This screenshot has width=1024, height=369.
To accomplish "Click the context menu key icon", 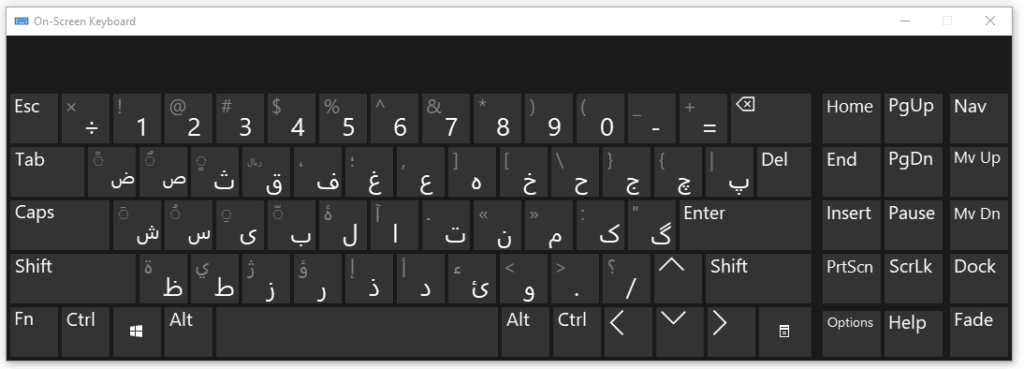I will (x=784, y=332).
